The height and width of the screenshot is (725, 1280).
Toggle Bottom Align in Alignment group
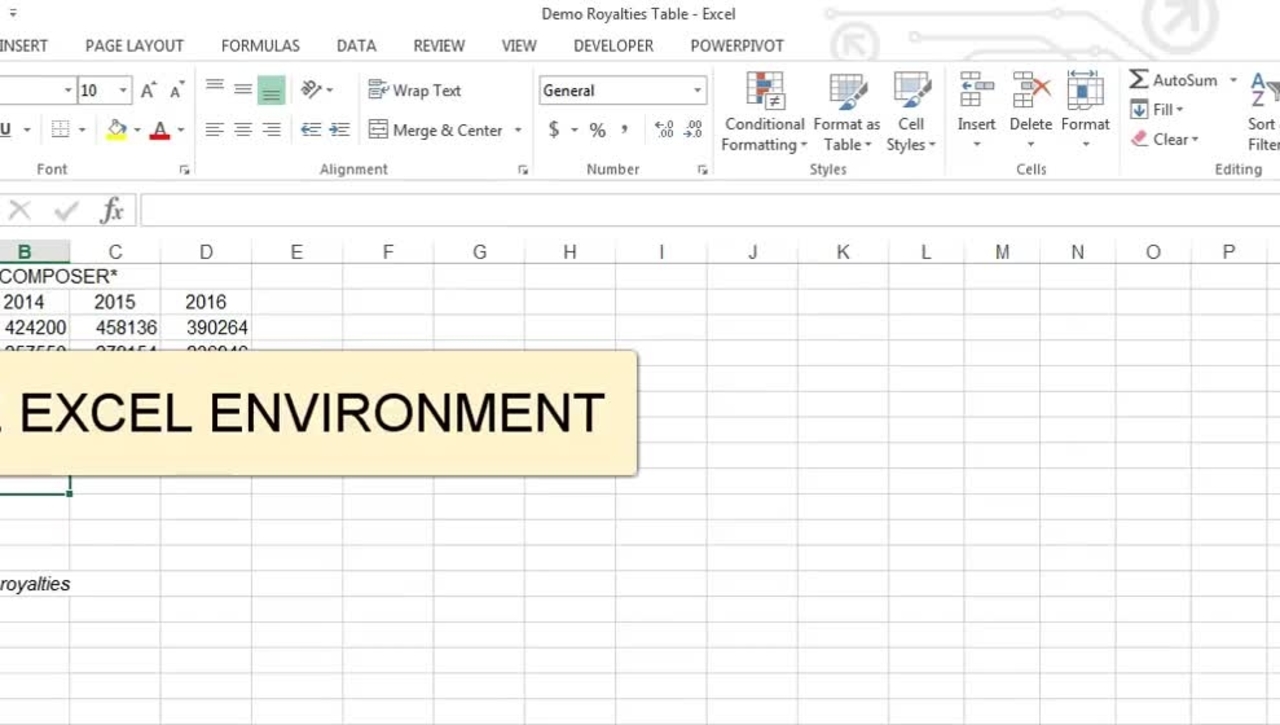point(271,91)
